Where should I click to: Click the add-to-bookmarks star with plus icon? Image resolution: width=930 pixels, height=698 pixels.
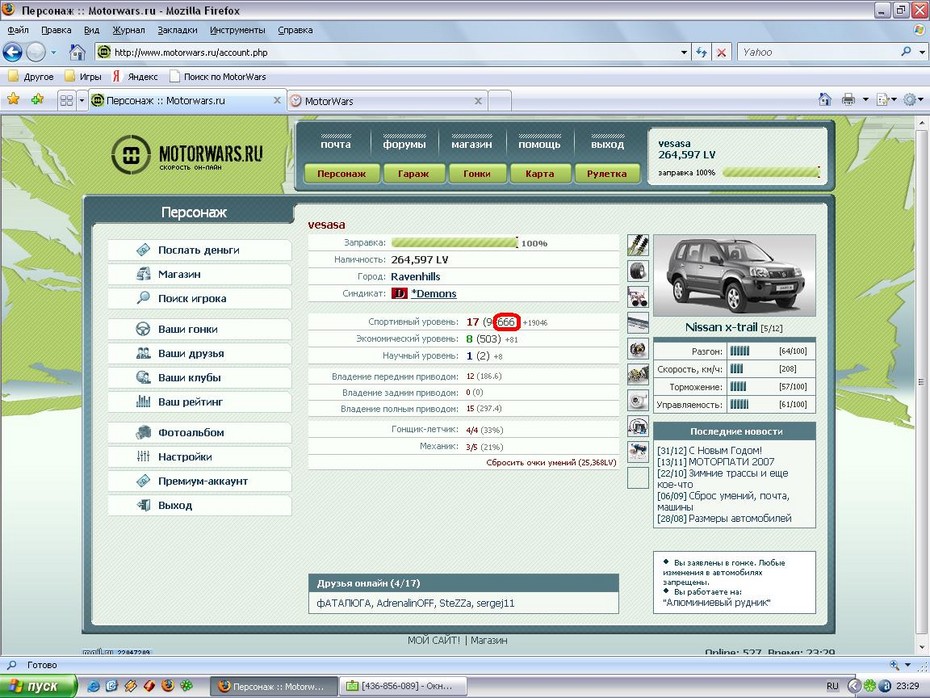[38, 100]
